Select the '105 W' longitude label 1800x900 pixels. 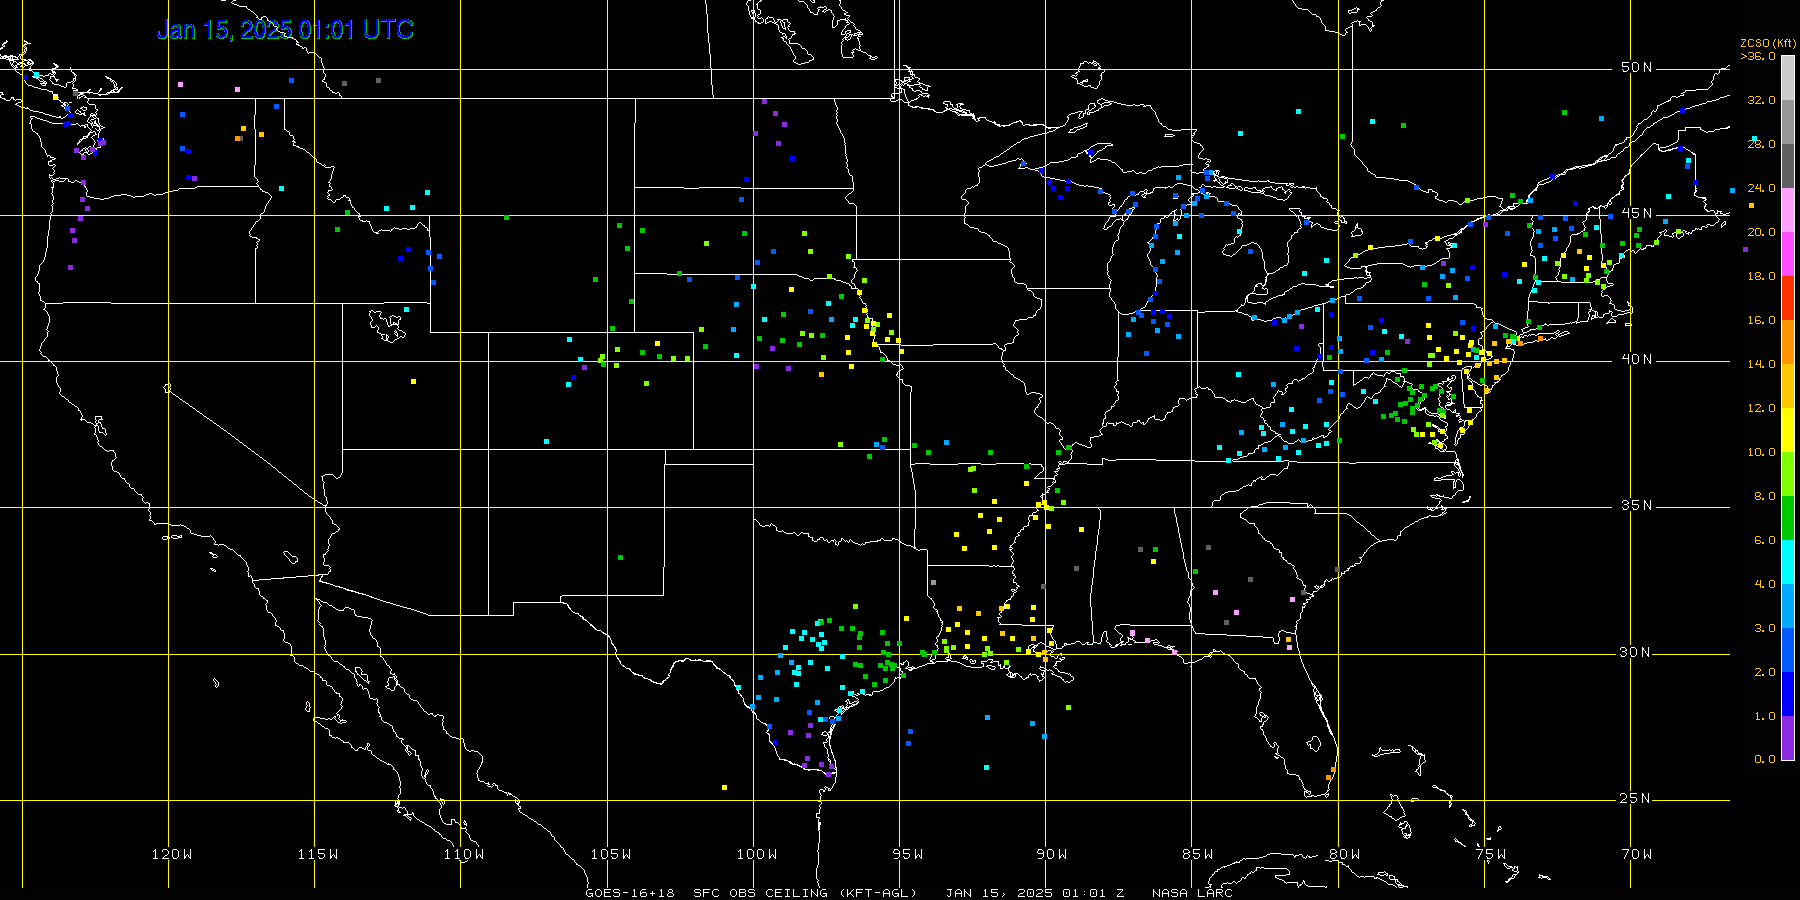click(x=611, y=854)
